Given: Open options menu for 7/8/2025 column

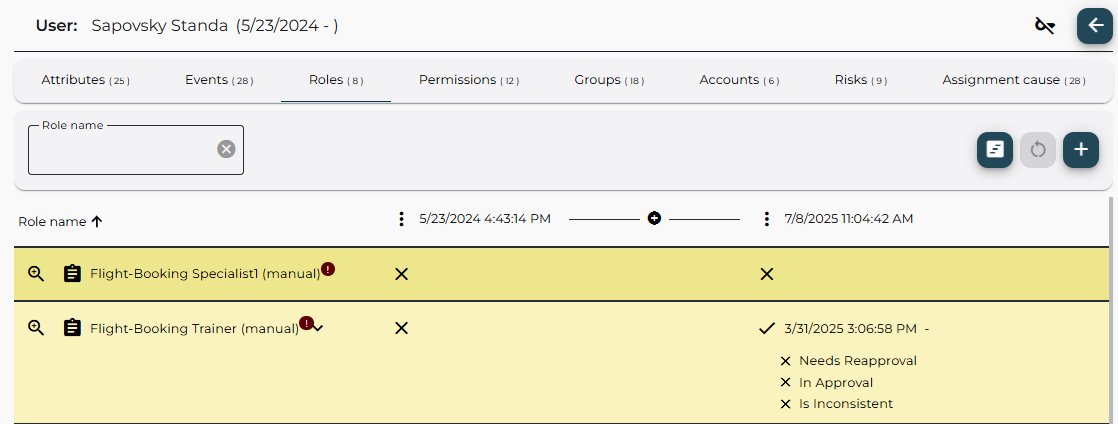Looking at the screenshot, I should (766, 219).
